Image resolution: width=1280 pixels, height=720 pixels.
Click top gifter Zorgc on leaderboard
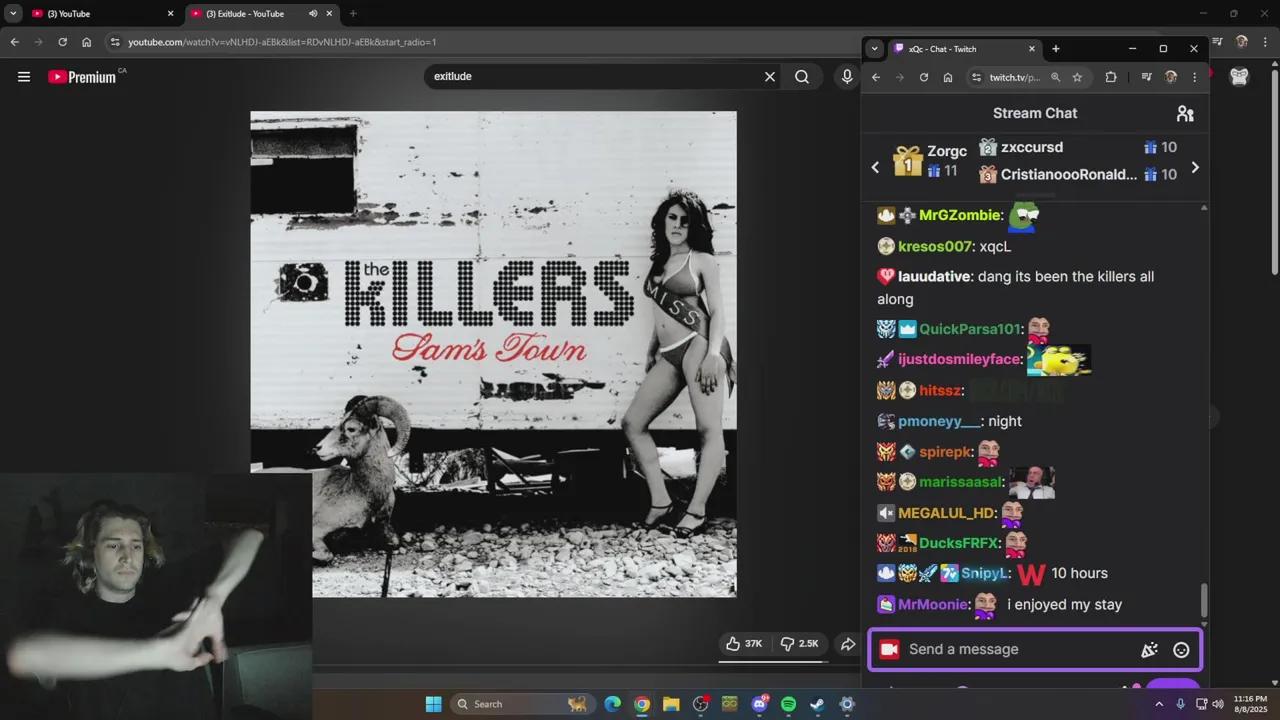tap(947, 151)
